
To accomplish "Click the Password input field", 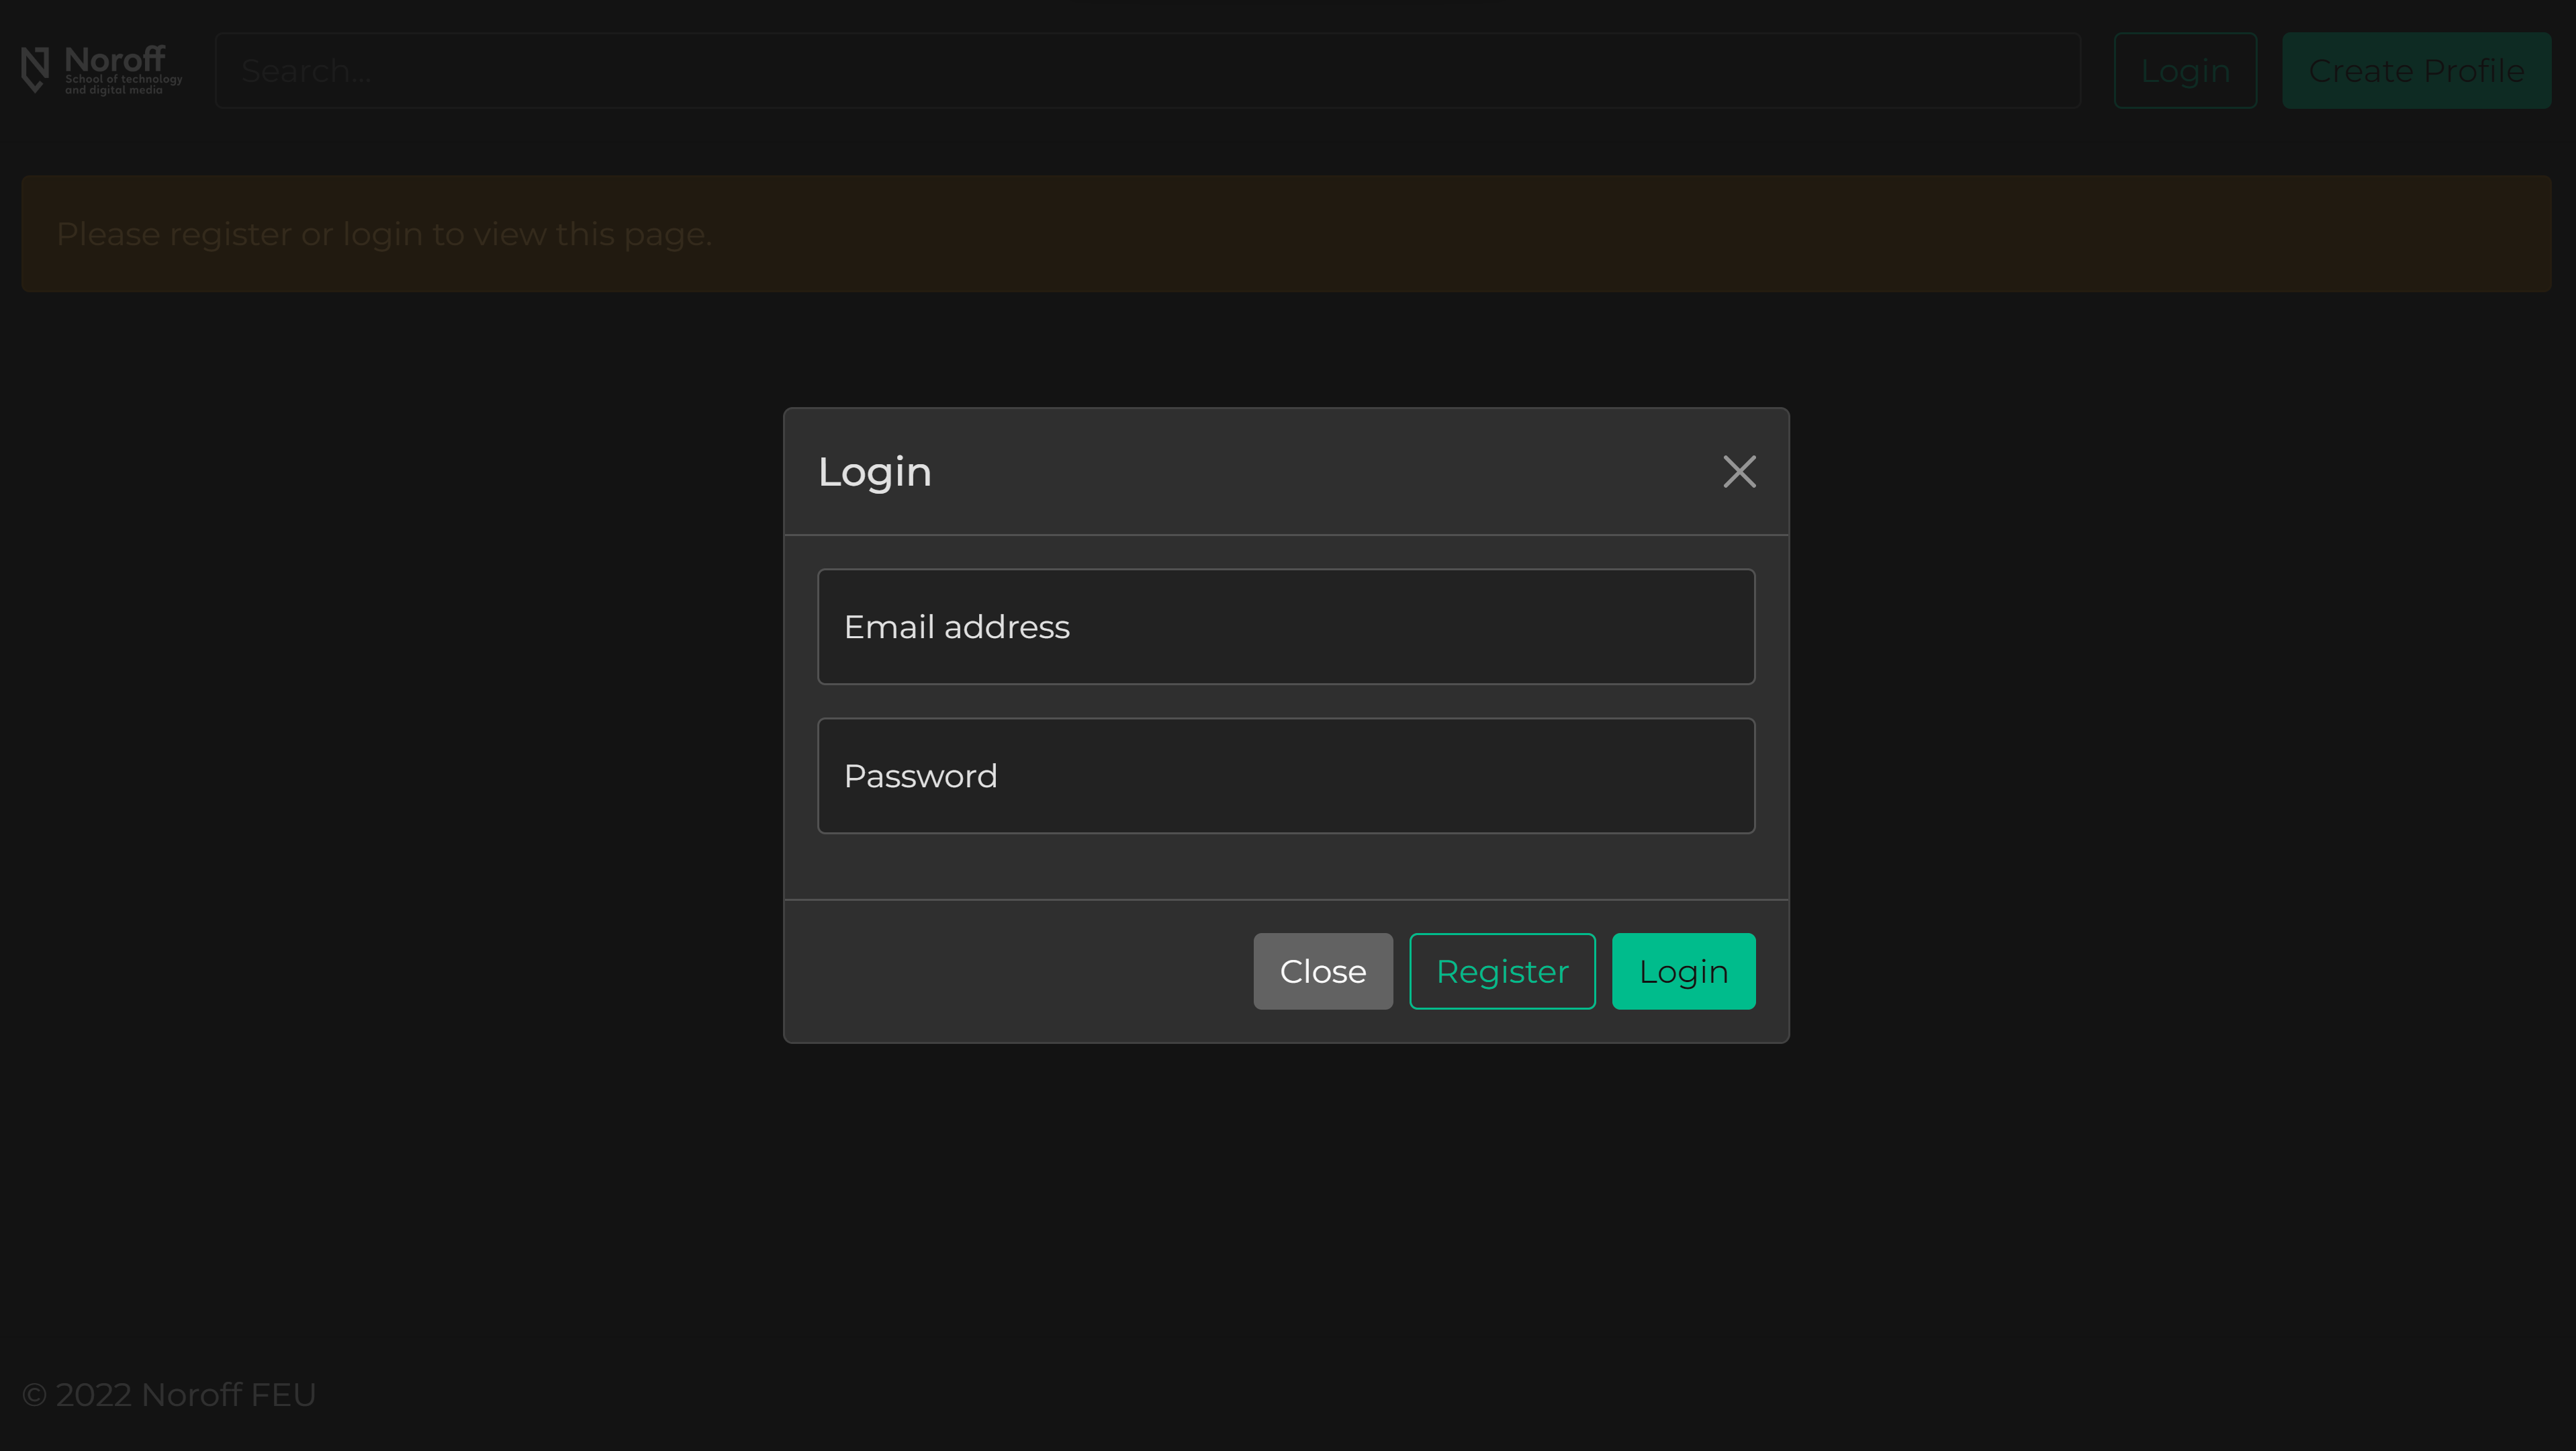I will (x=1286, y=775).
